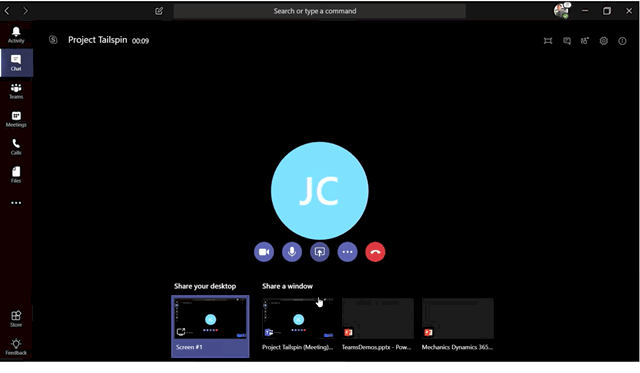Open the Store from the sidebar
This screenshot has width=640, height=373.
pos(16,319)
